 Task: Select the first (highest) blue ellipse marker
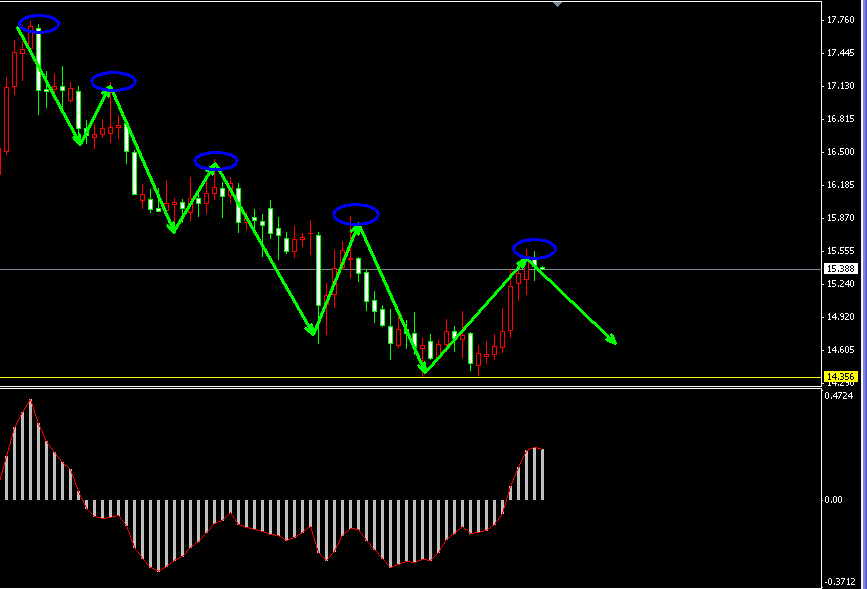pyautogui.click(x=38, y=24)
